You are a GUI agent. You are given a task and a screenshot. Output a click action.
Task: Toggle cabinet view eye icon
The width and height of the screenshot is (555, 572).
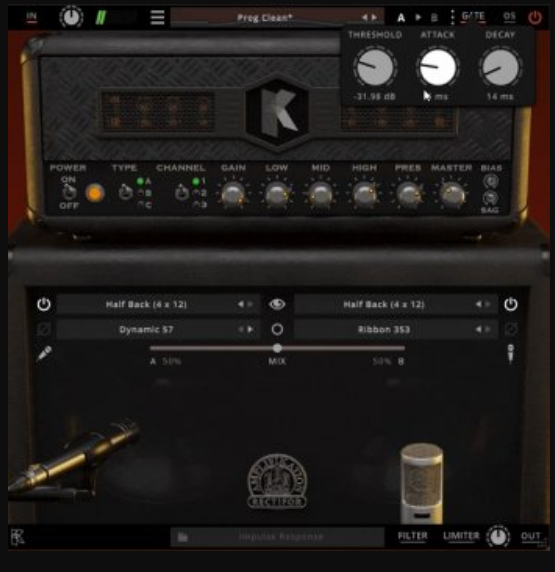tap(277, 304)
